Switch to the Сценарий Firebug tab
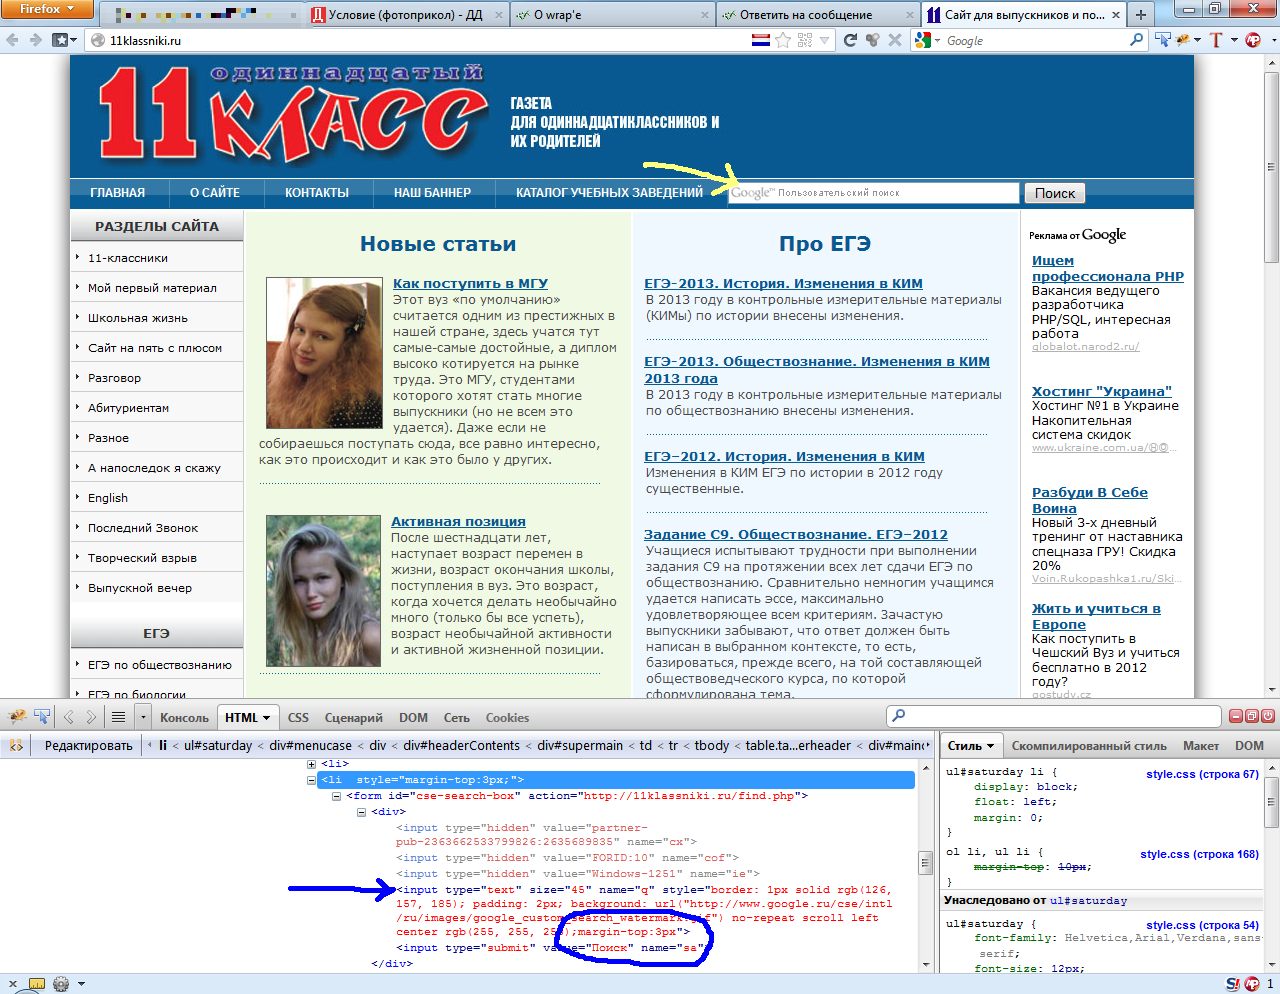The width and height of the screenshot is (1280, 994). (x=354, y=717)
